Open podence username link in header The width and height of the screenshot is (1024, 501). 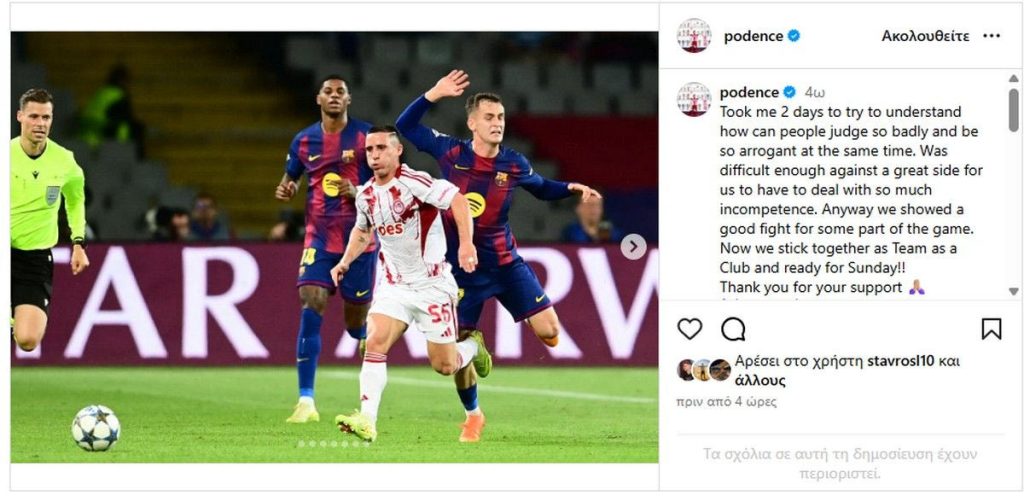(x=753, y=37)
